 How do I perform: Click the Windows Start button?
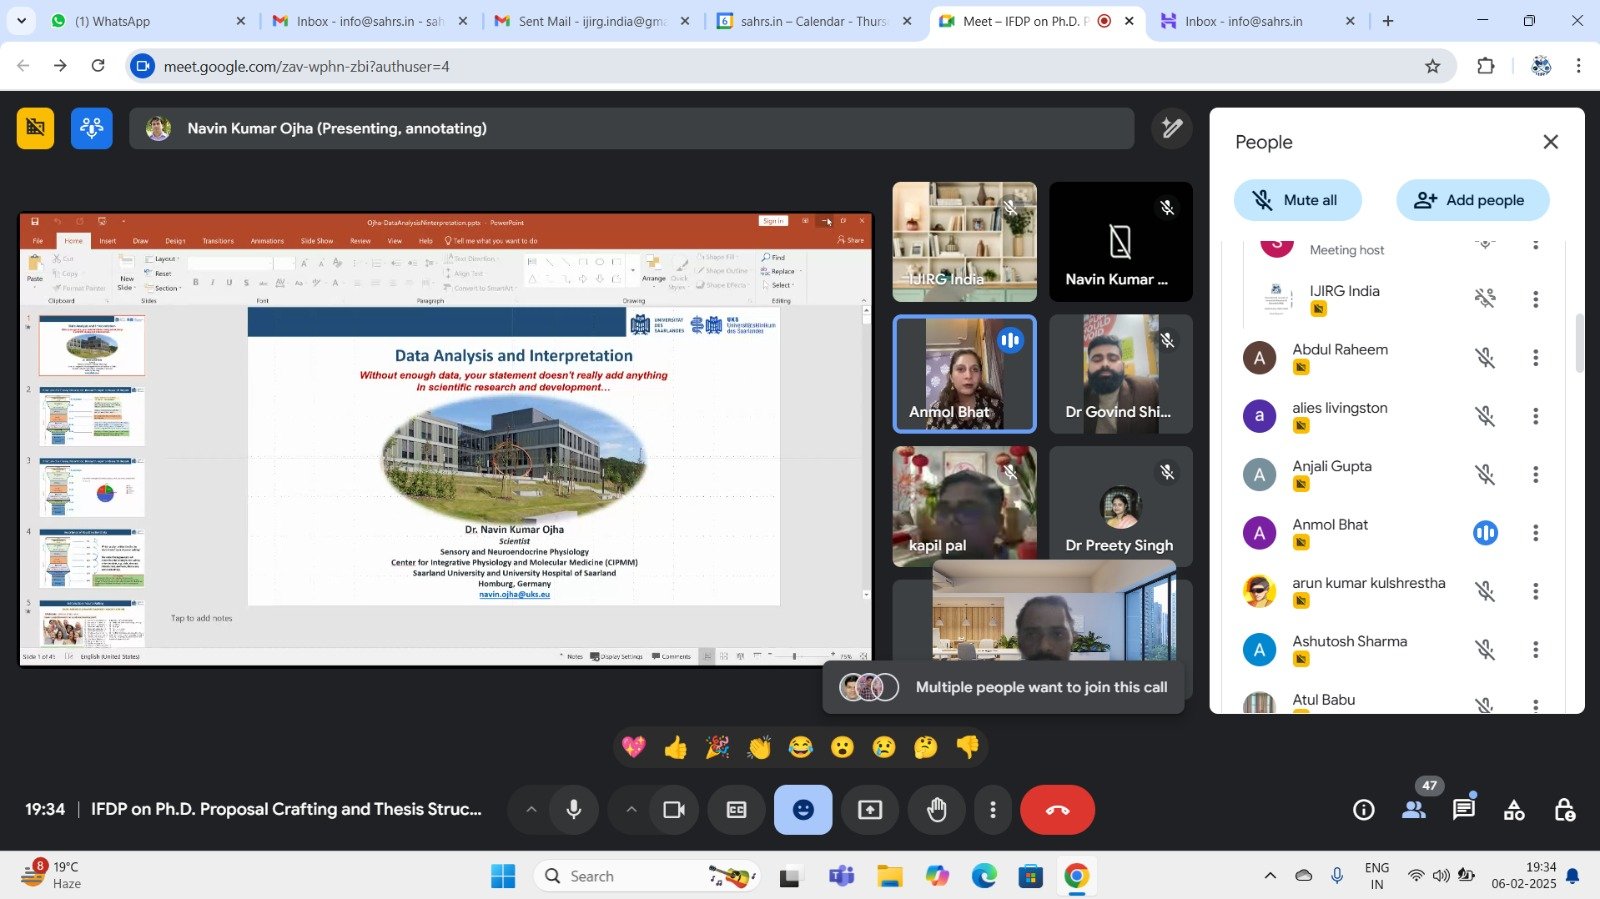tap(503, 876)
